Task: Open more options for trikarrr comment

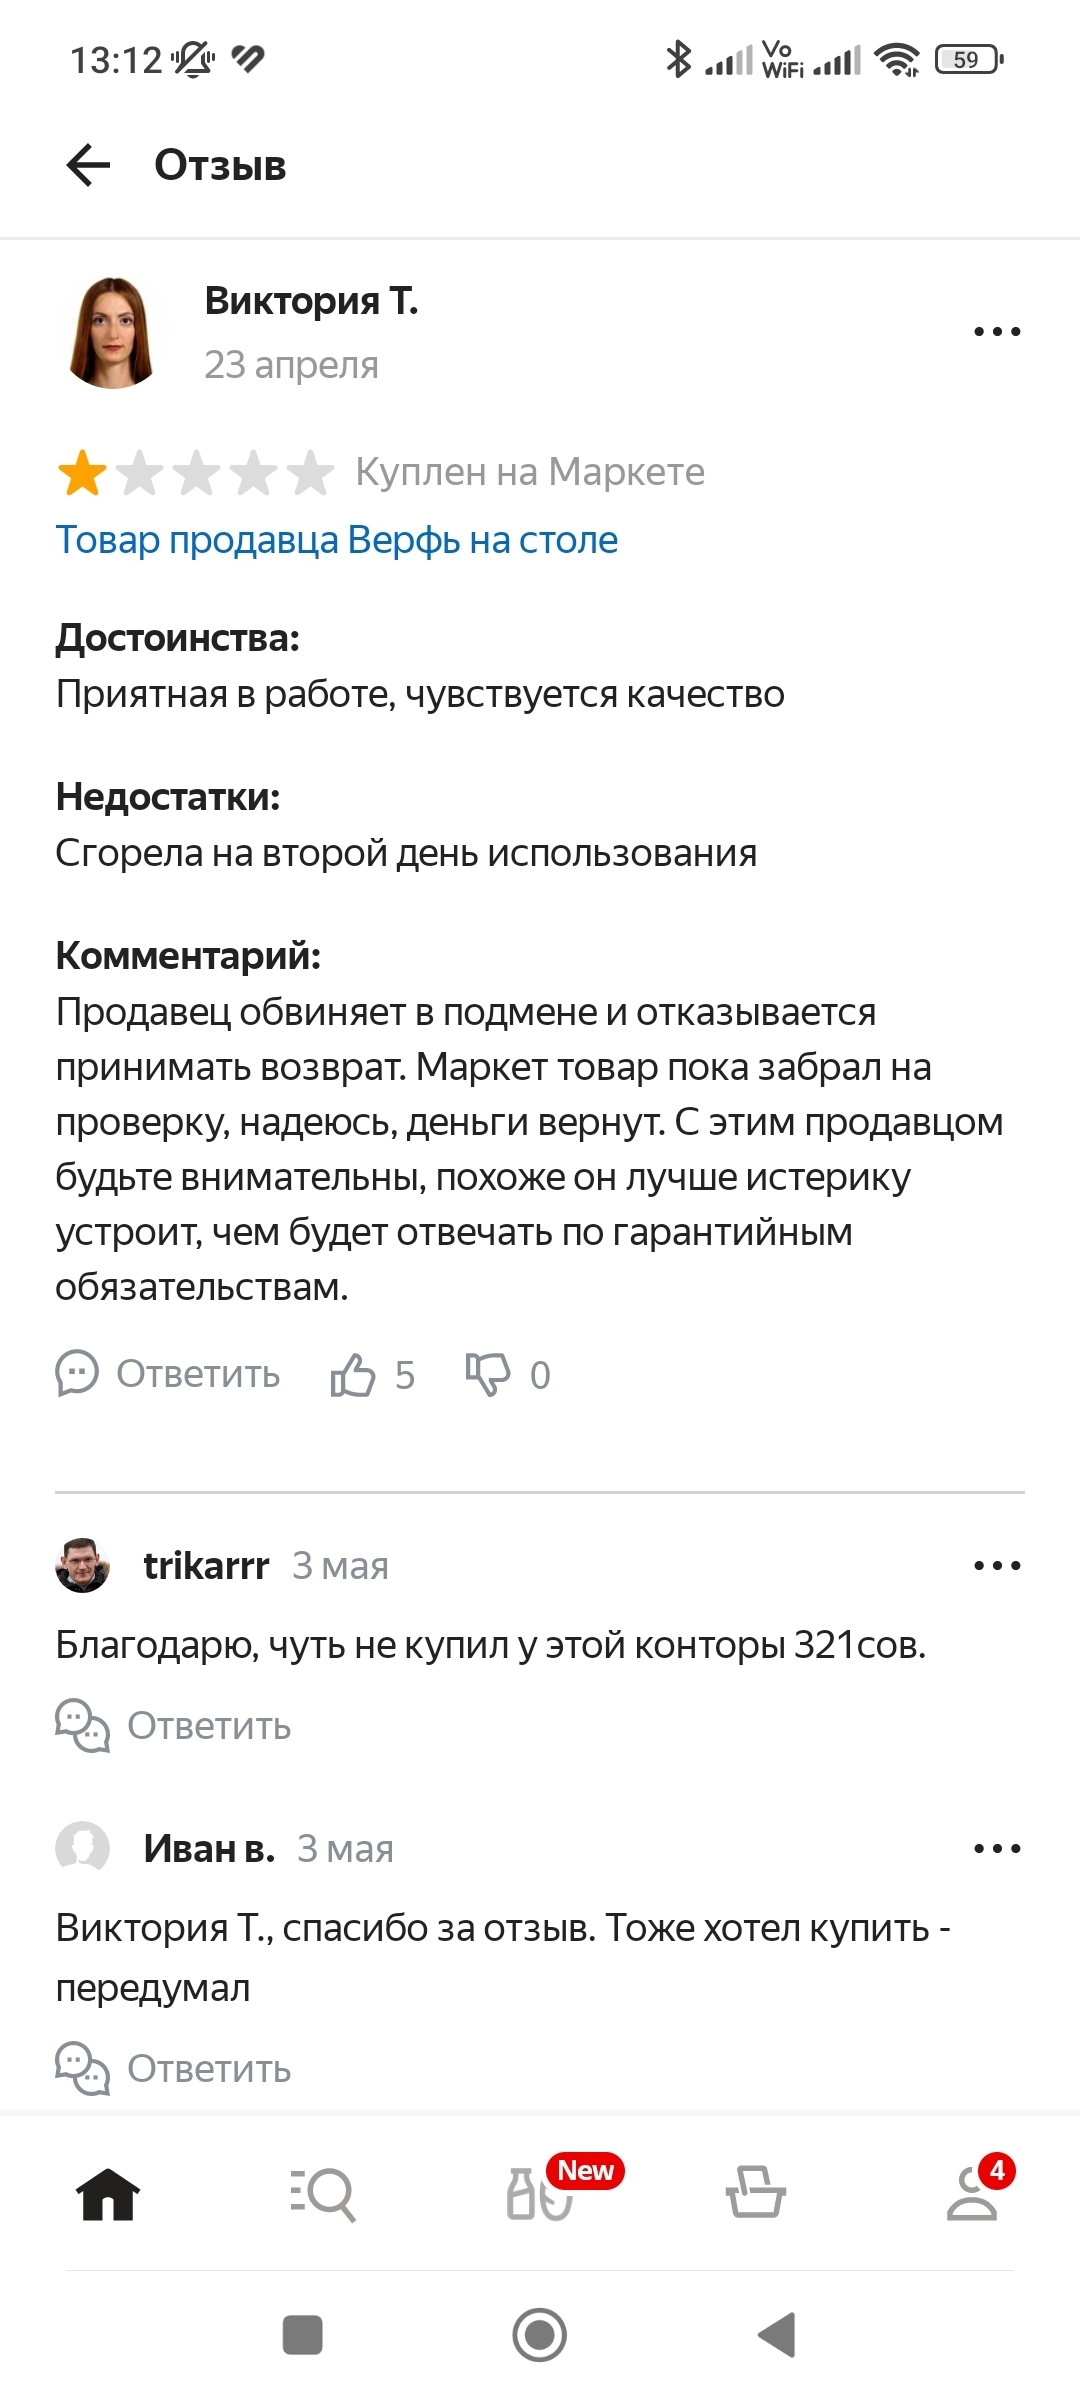Action: click(x=997, y=1565)
